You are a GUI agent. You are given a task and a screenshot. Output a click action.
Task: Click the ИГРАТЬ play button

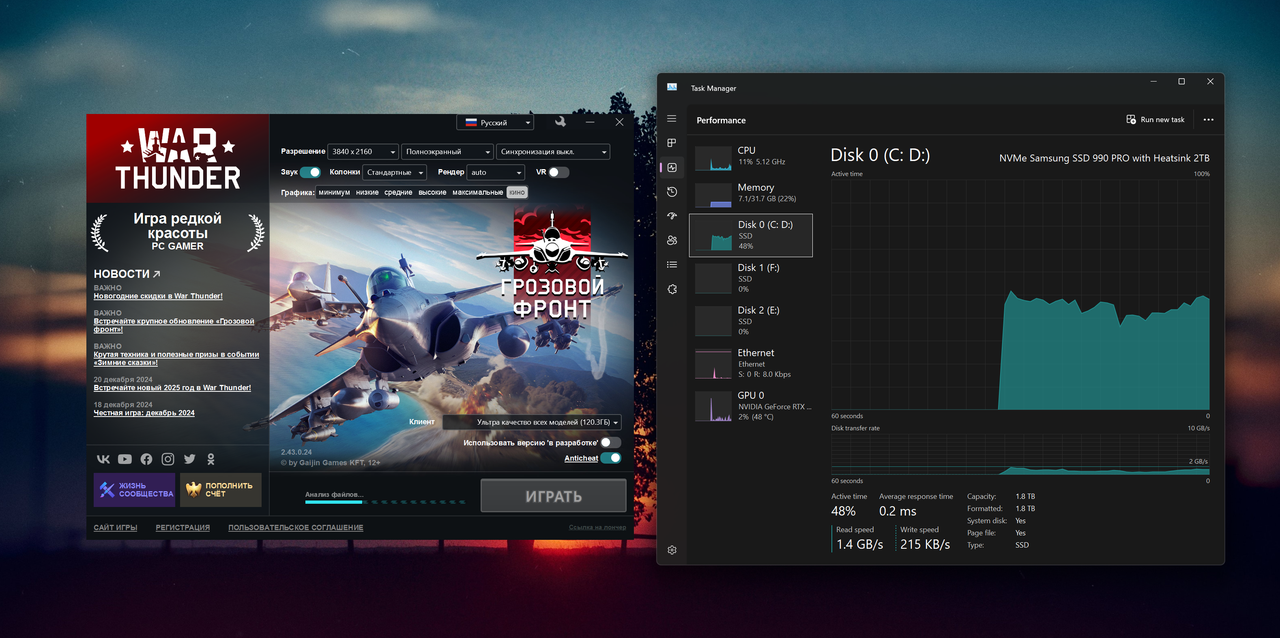click(x=553, y=496)
